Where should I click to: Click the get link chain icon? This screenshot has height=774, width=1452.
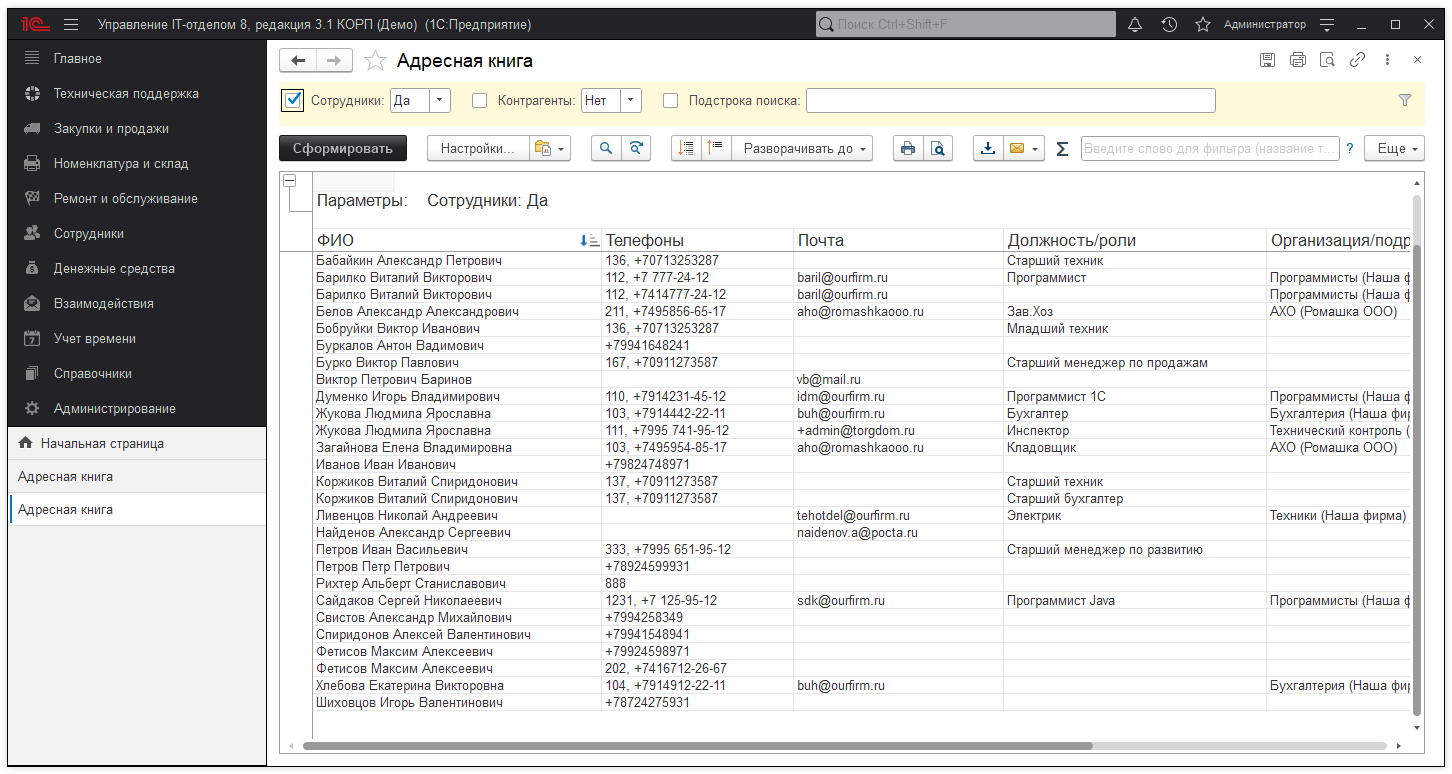click(x=1357, y=60)
